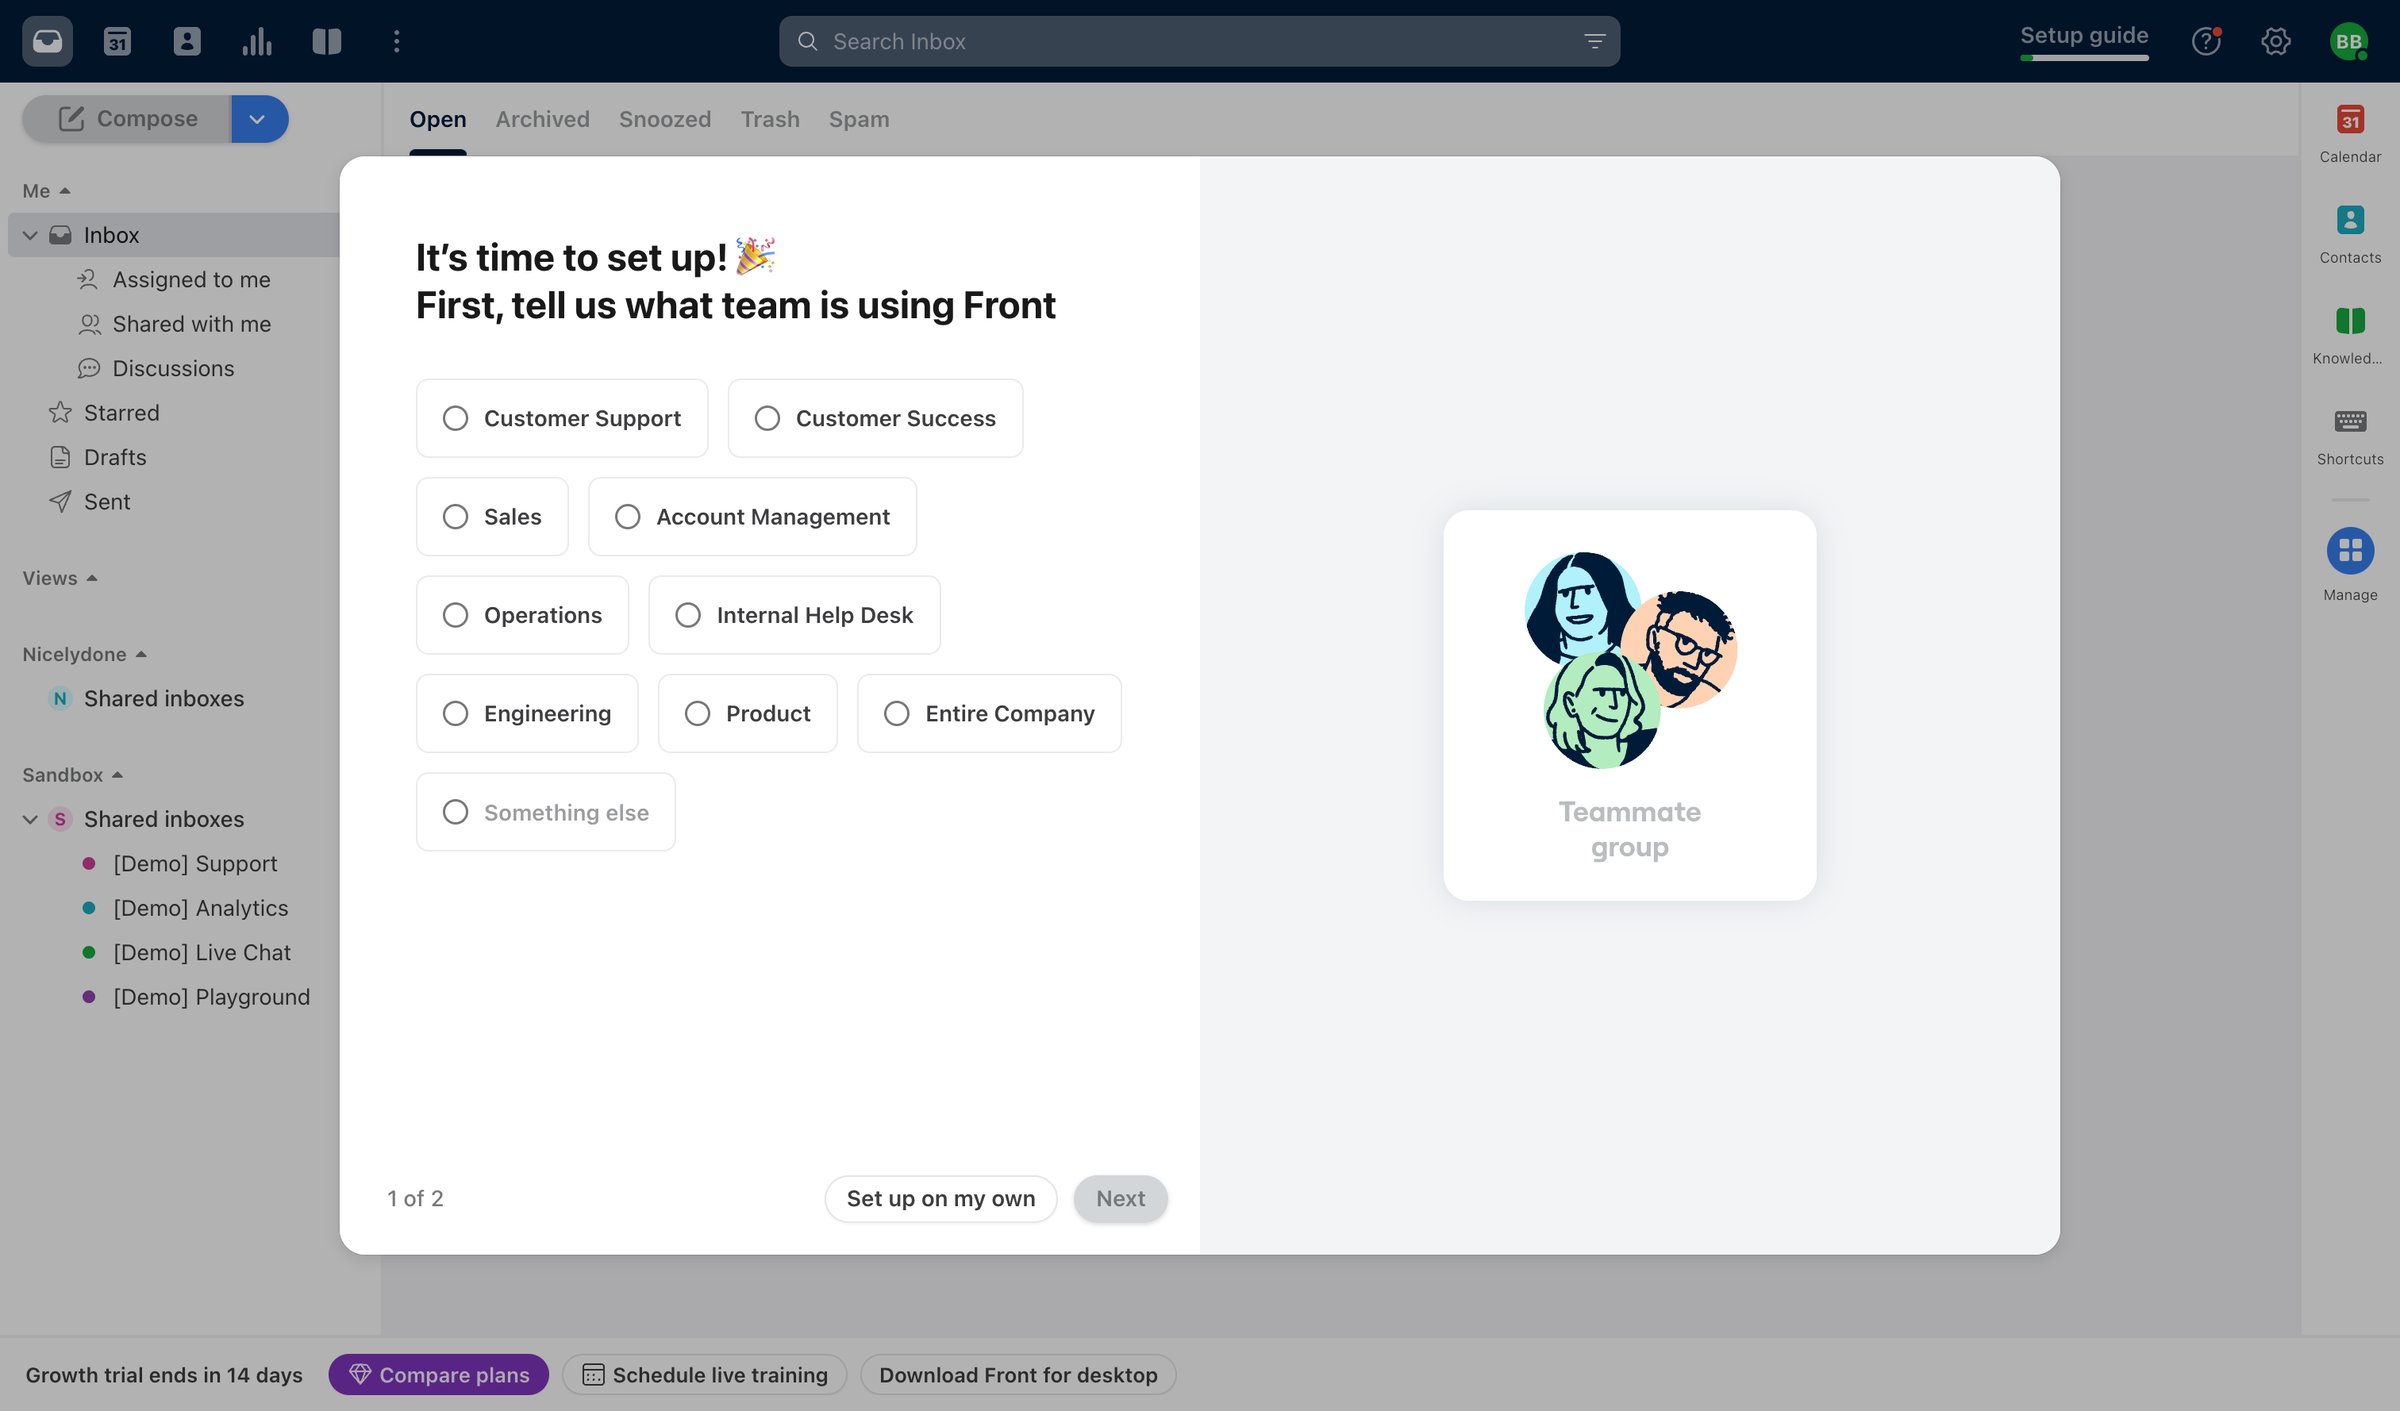Image resolution: width=2400 pixels, height=1411 pixels.
Task: Collapse the Inbox chevron in sidebar
Action: (x=30, y=235)
